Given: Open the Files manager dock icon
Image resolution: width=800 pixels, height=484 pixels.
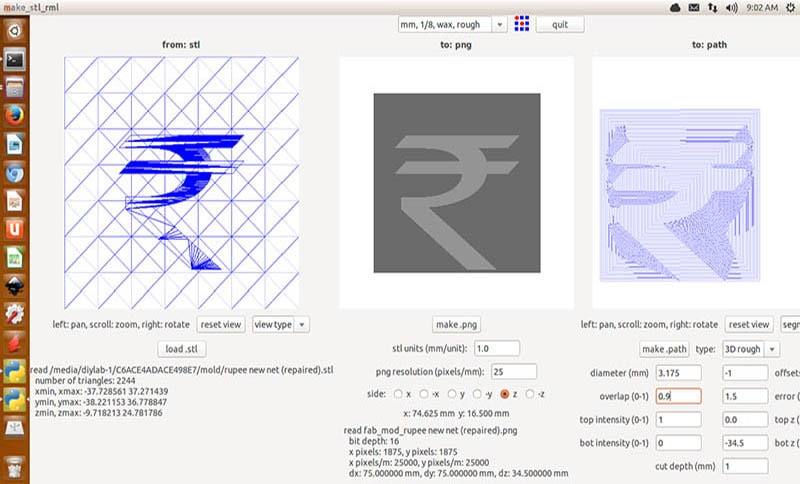Looking at the screenshot, I should tap(14, 88).
